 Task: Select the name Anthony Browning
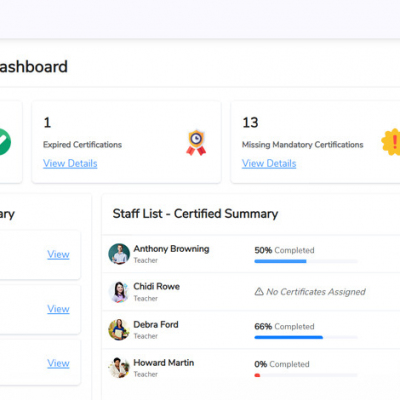point(171,249)
